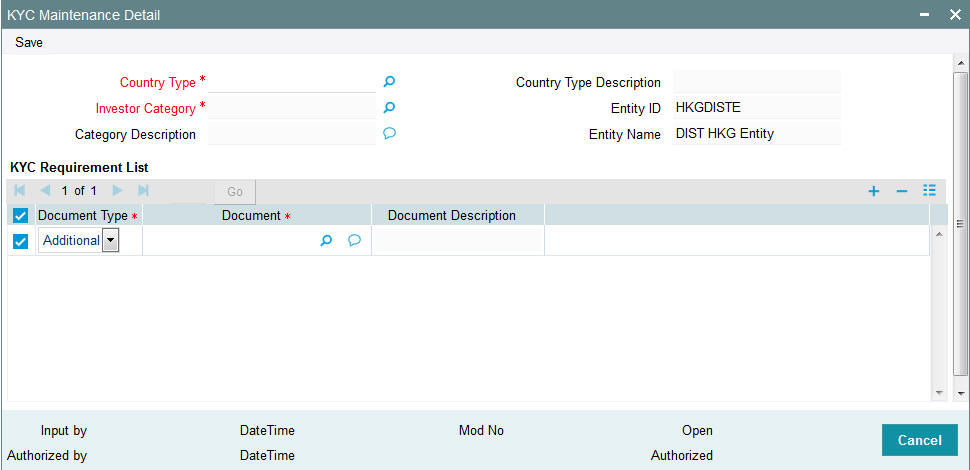Image resolution: width=970 pixels, height=470 pixels.
Task: Minimize the KYC Maintenance Detail window
Action: tap(925, 15)
